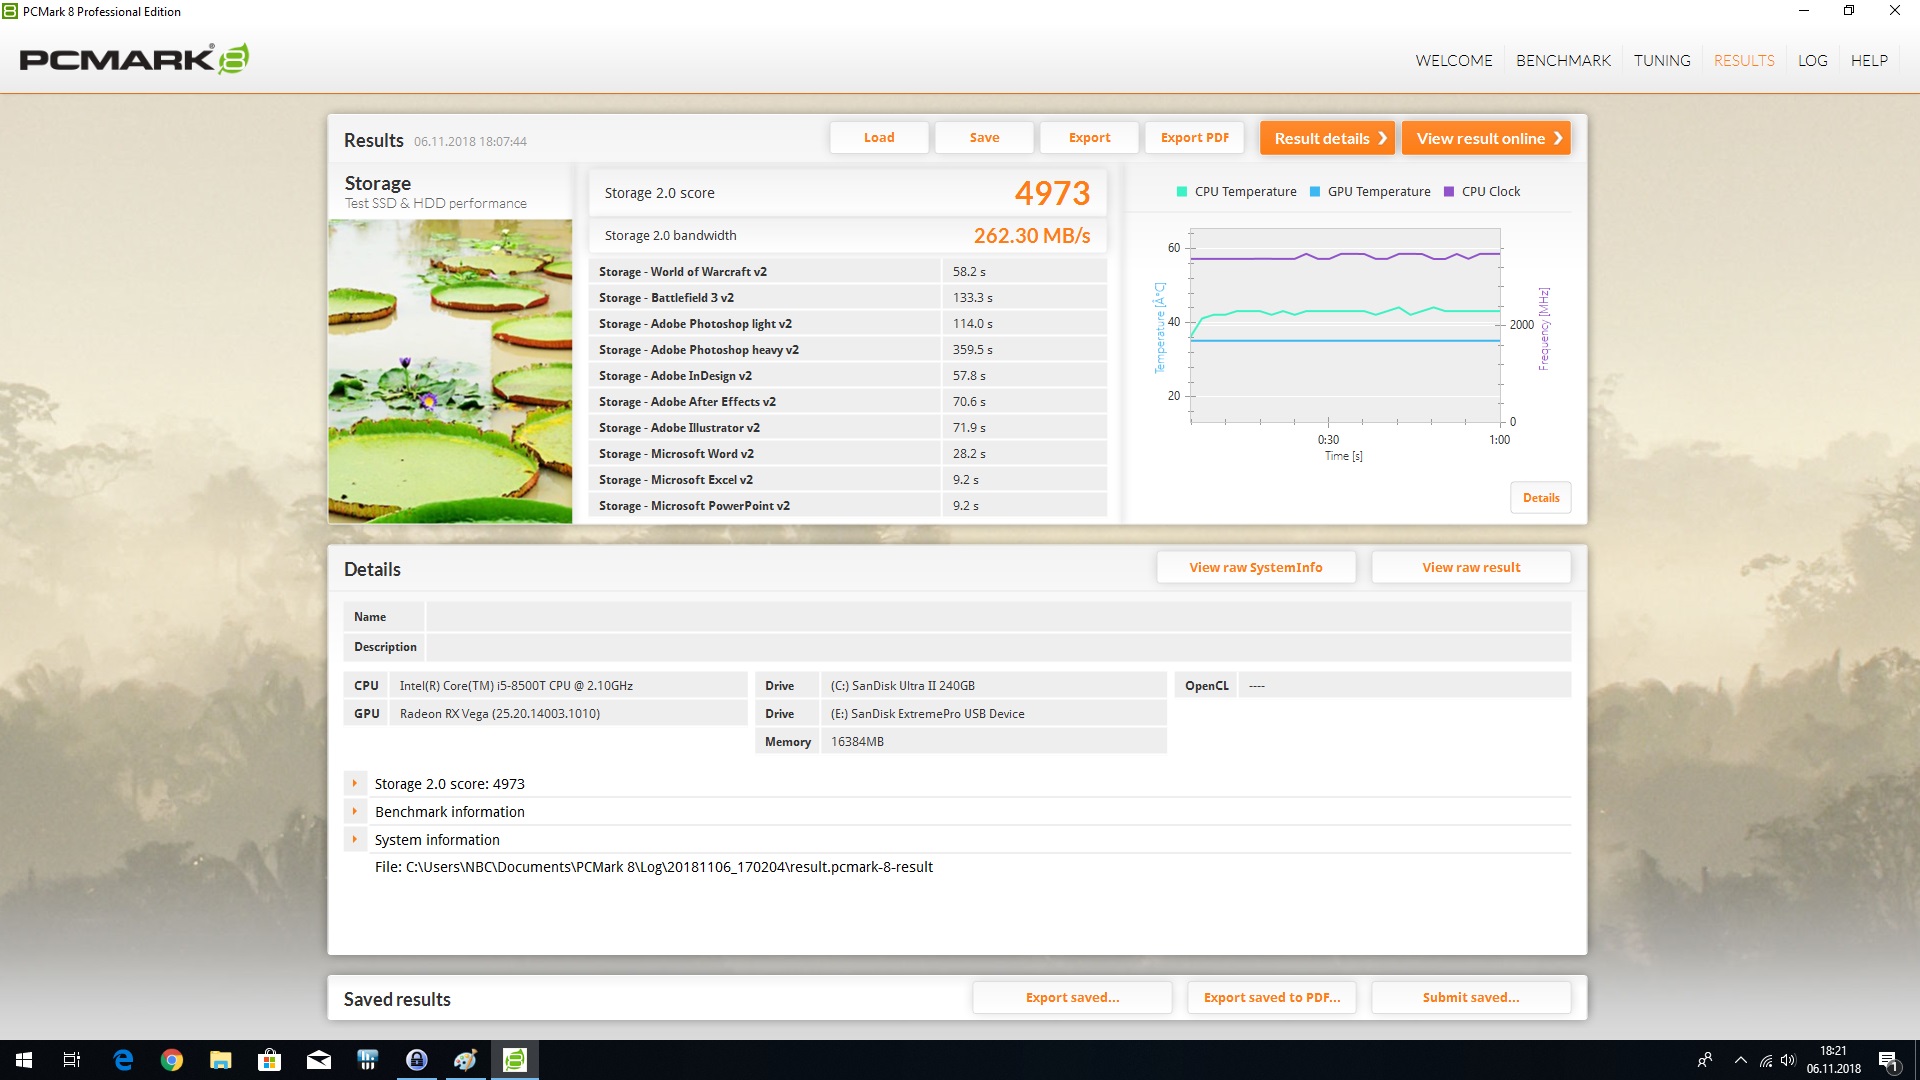Show hidden system tray icons
The height and width of the screenshot is (1080, 1920).
pos(1741,1060)
